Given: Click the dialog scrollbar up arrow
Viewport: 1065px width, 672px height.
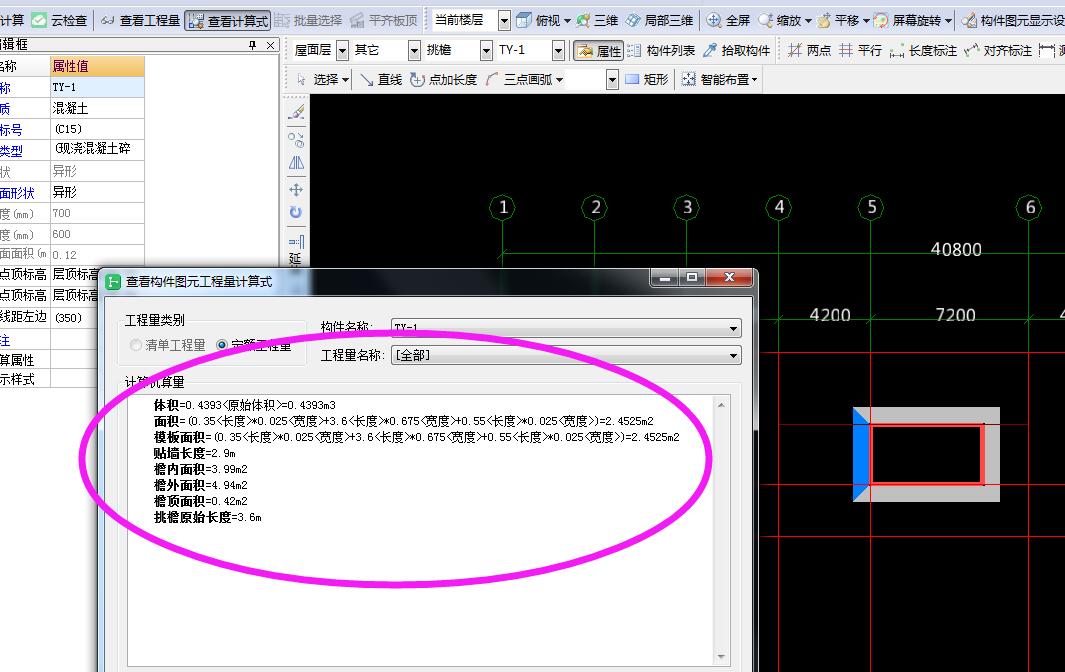Looking at the screenshot, I should [x=721, y=406].
